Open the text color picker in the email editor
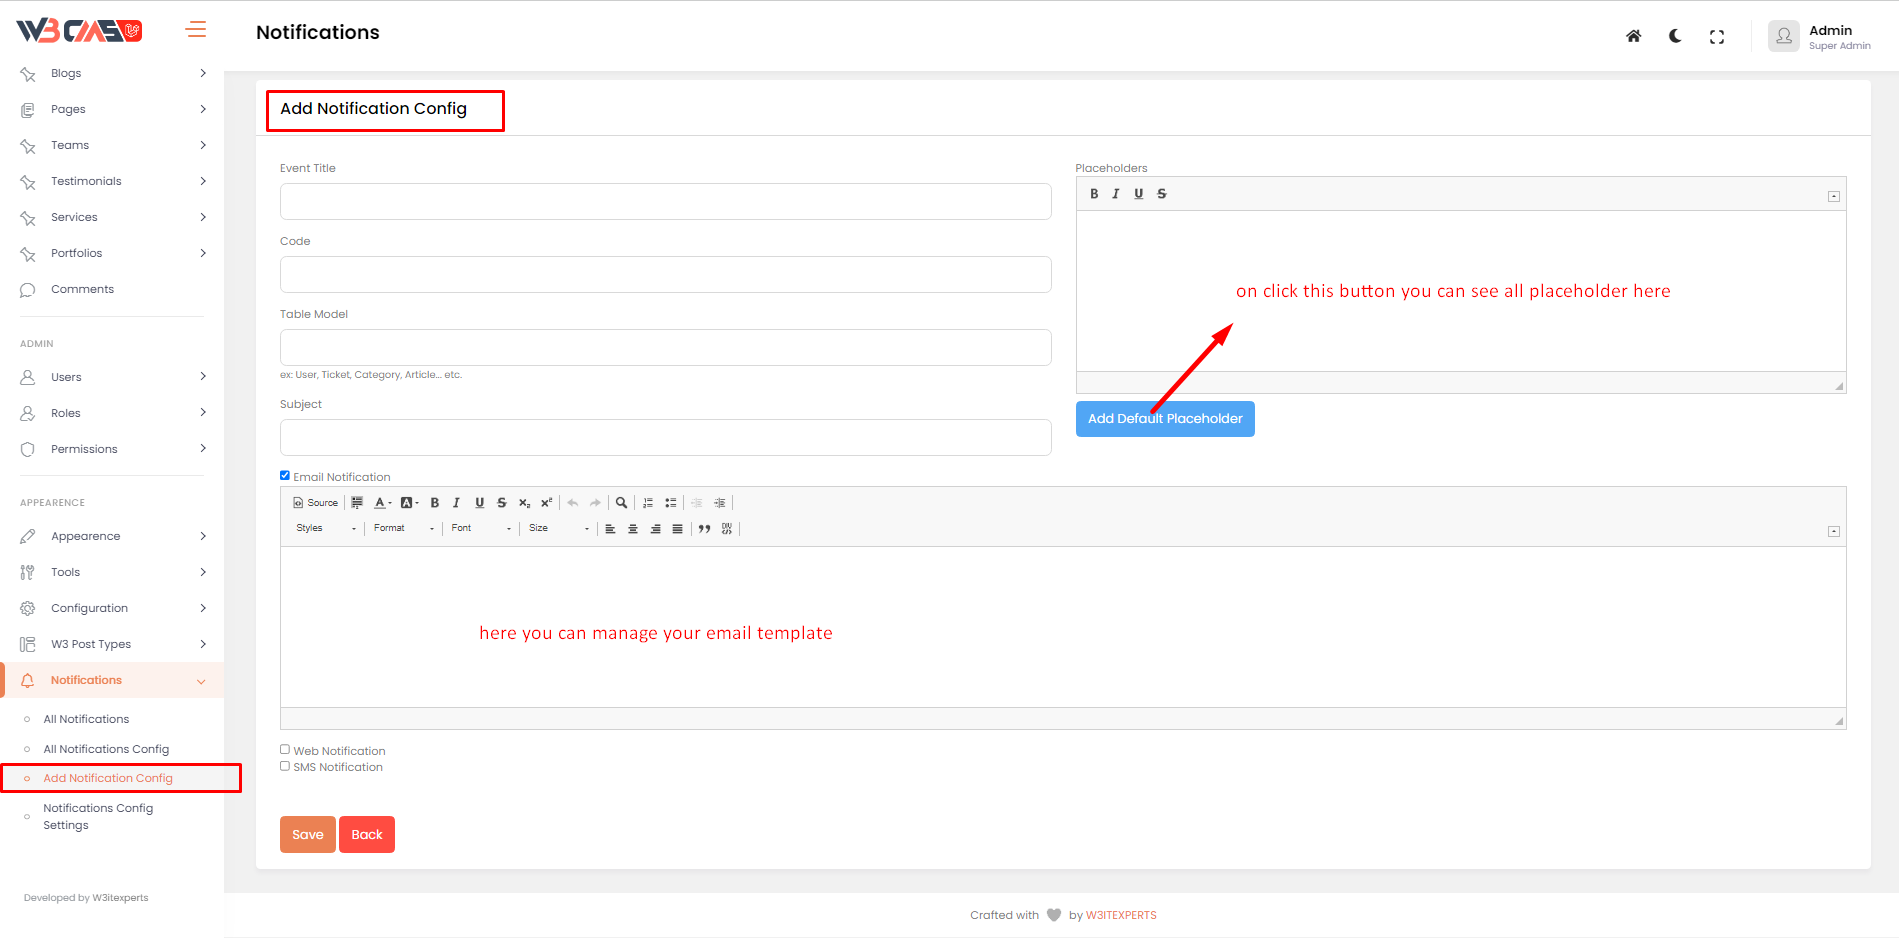 click(x=382, y=503)
